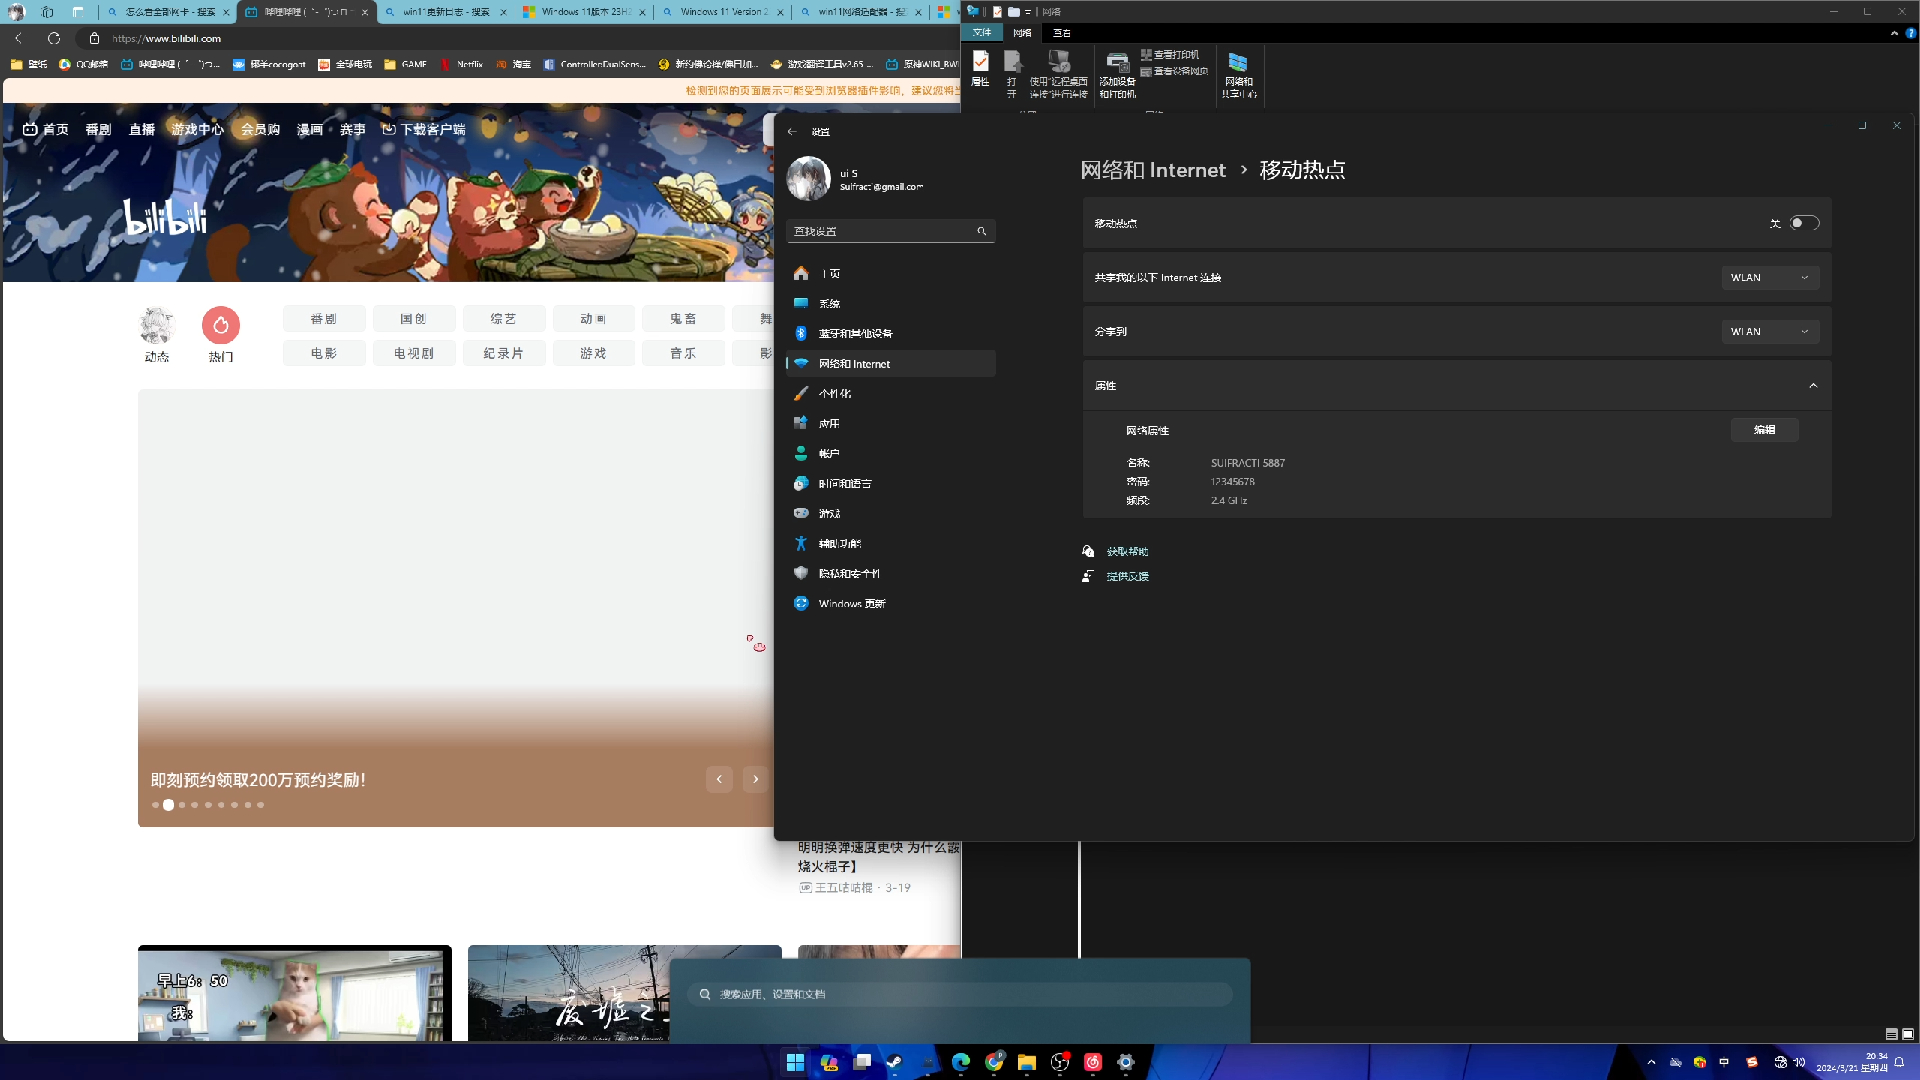The image size is (1920, 1080).
Task: Click the Download client (下载客户端) link
Action: click(x=424, y=129)
